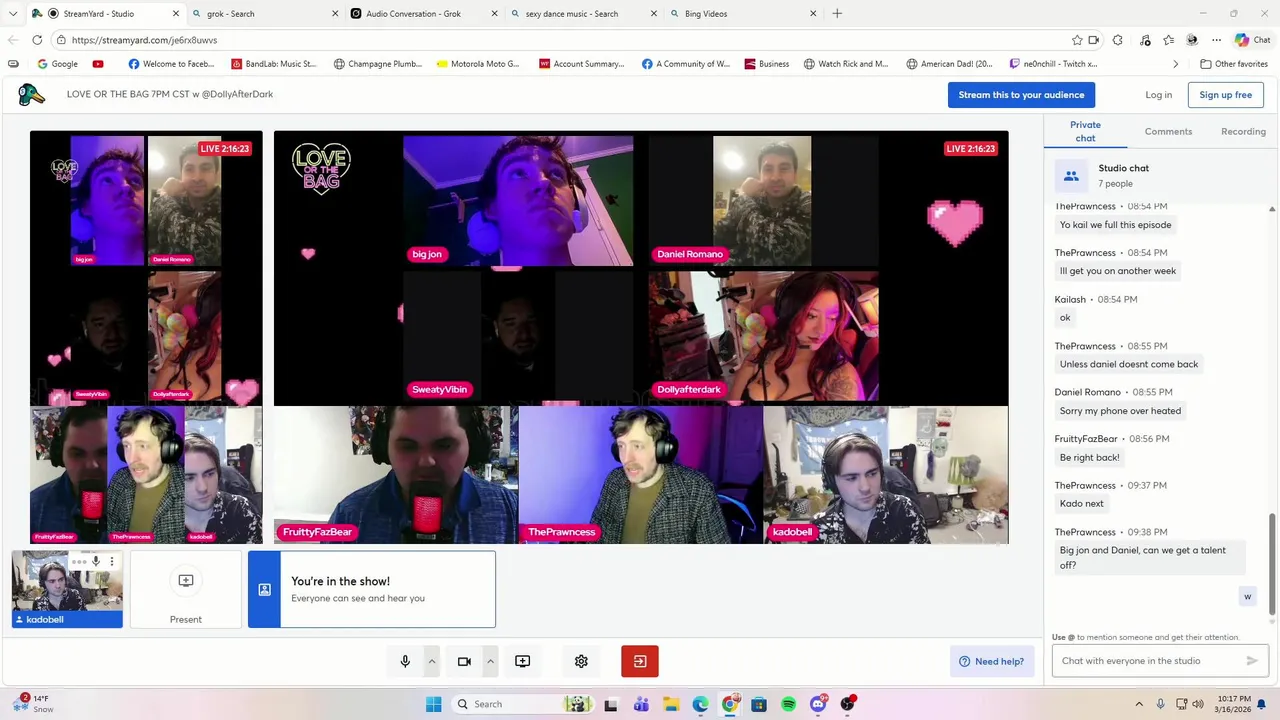Click Stream this to your audience button
This screenshot has width=1280, height=720.
click(1021, 95)
